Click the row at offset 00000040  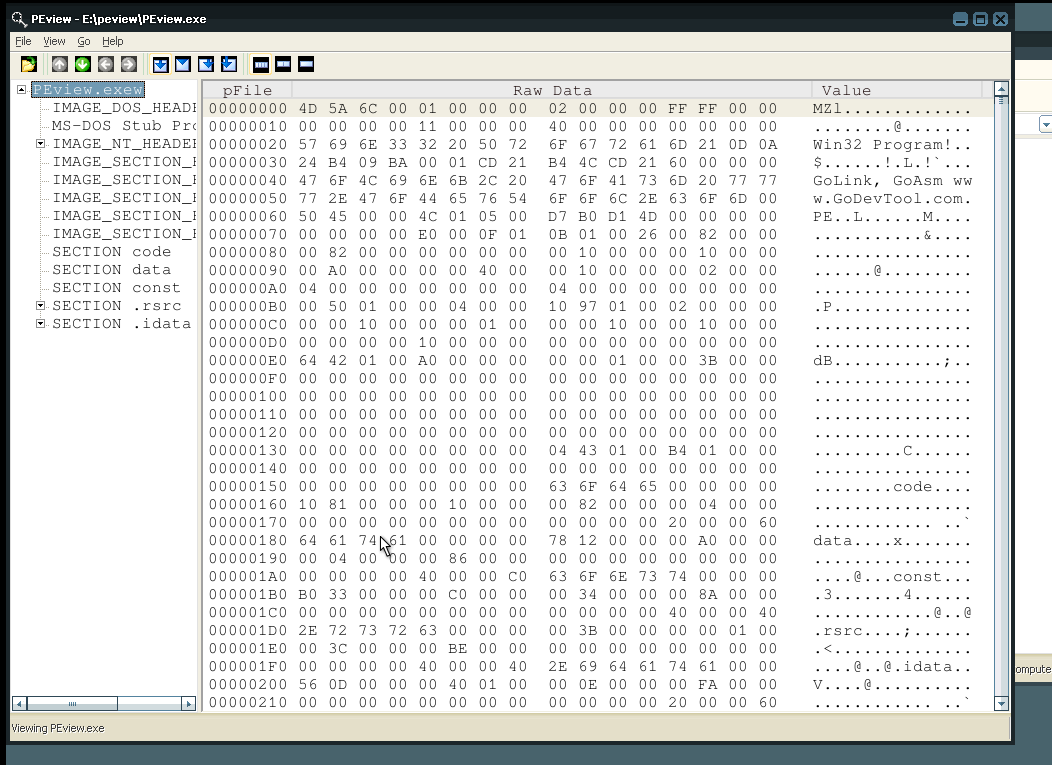pyautogui.click(x=598, y=181)
